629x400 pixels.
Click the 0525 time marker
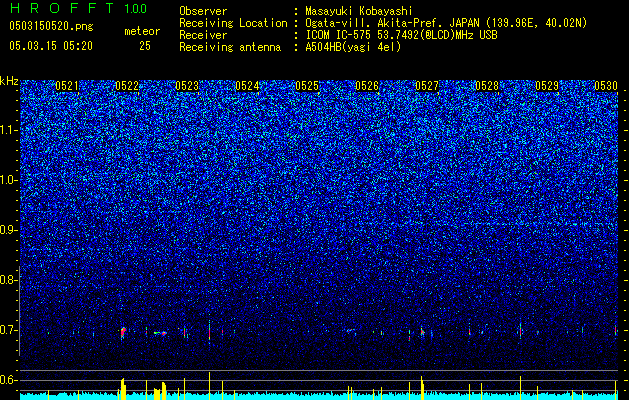coord(307,86)
